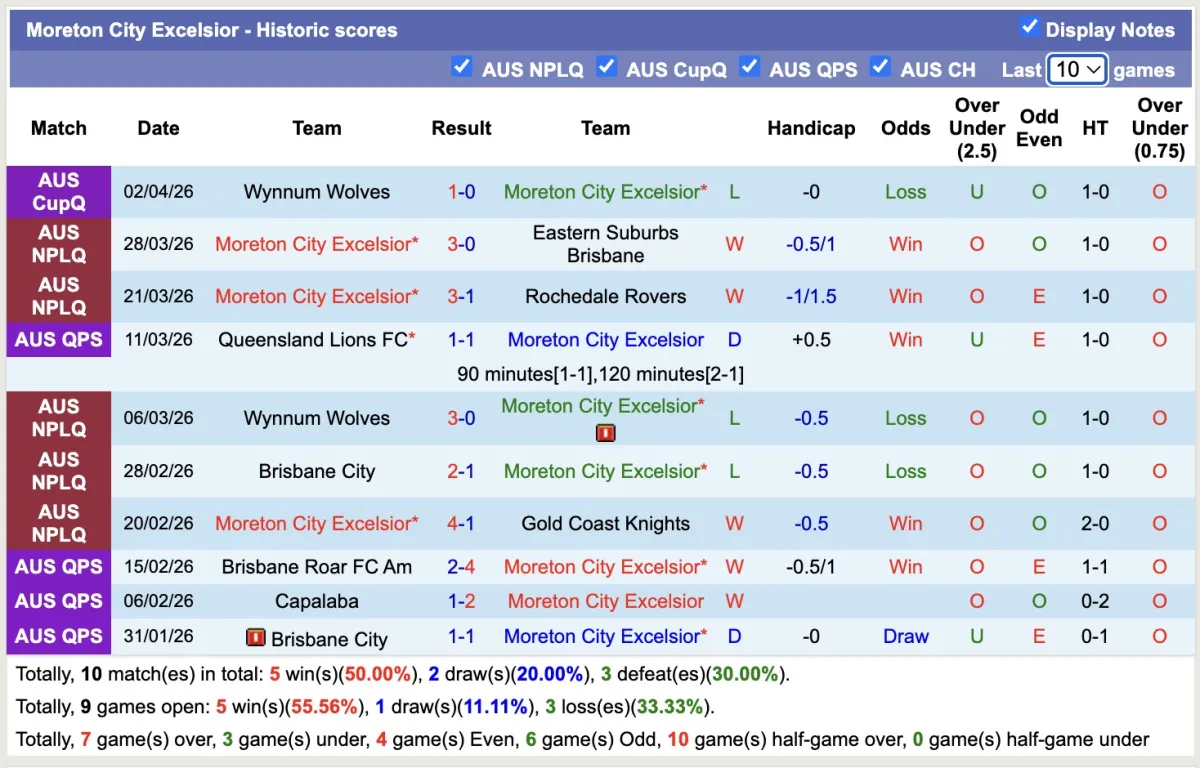
Task: Select Queensland Lions FC team link
Action: coord(312,340)
